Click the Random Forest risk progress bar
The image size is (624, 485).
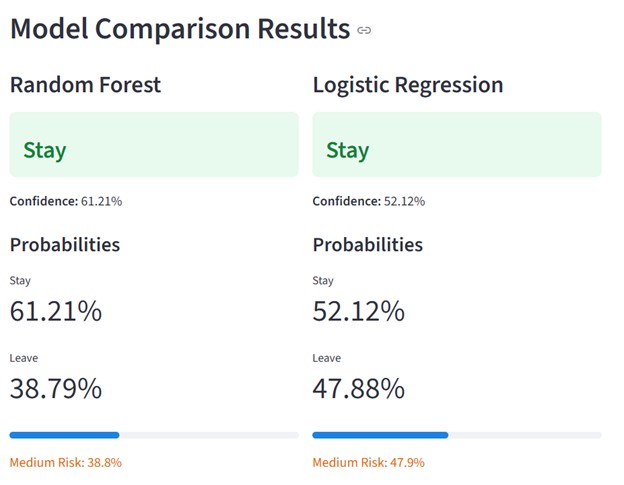tap(154, 435)
